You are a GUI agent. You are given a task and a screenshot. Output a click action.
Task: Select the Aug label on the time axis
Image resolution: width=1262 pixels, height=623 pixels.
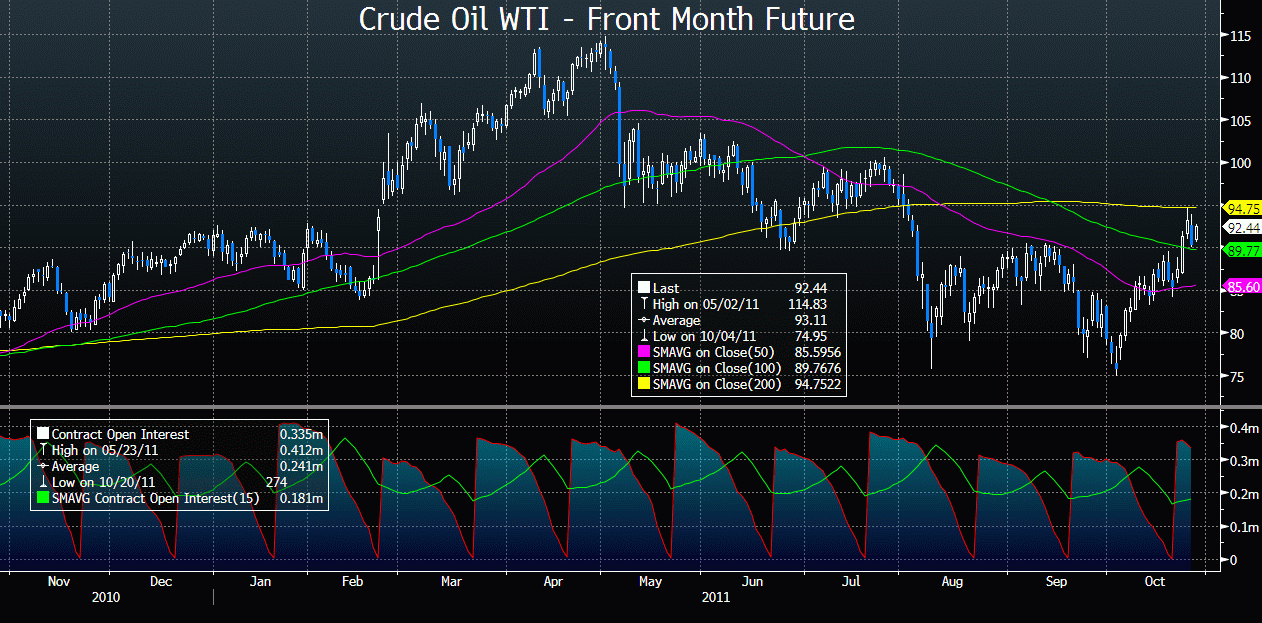pyautogui.click(x=954, y=581)
